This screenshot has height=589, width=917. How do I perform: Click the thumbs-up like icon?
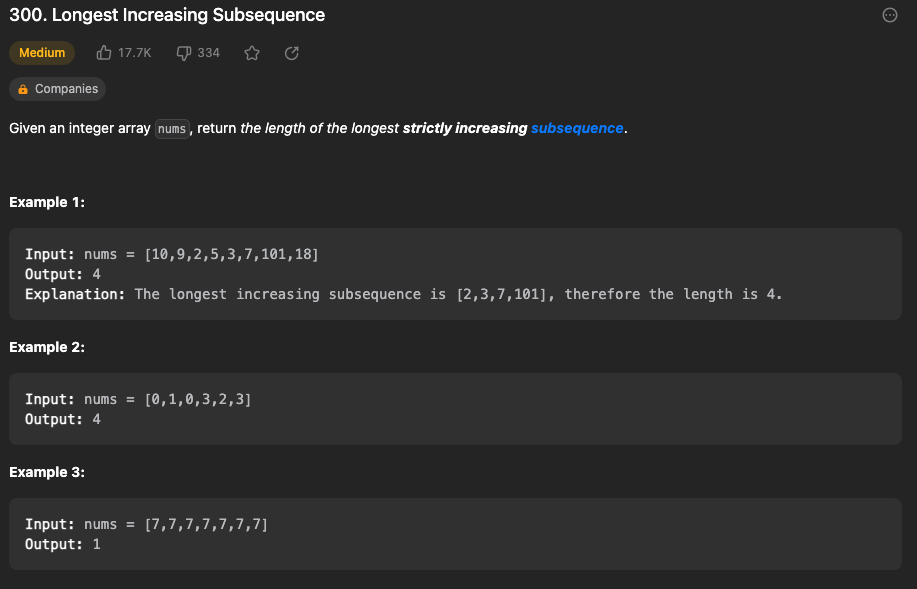[x=104, y=53]
